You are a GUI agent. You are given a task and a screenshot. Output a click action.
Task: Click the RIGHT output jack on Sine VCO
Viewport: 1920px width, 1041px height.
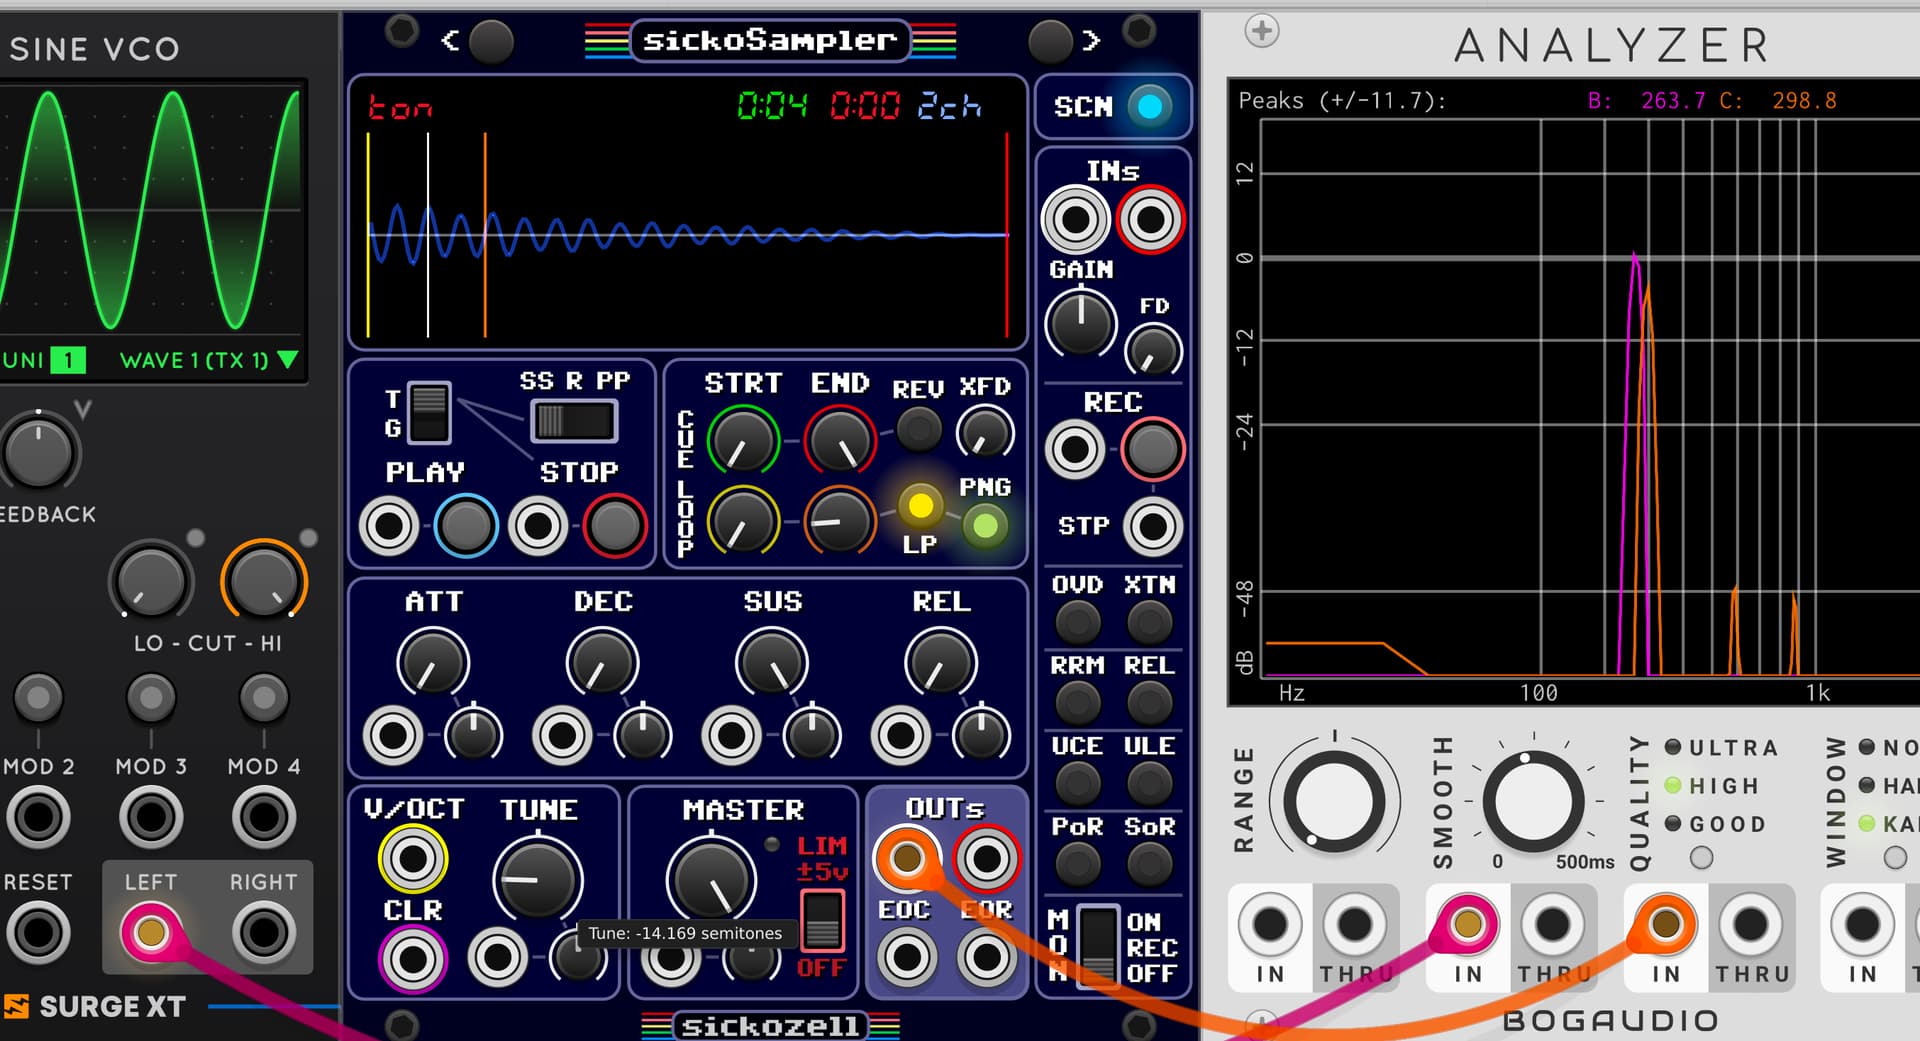(x=264, y=933)
